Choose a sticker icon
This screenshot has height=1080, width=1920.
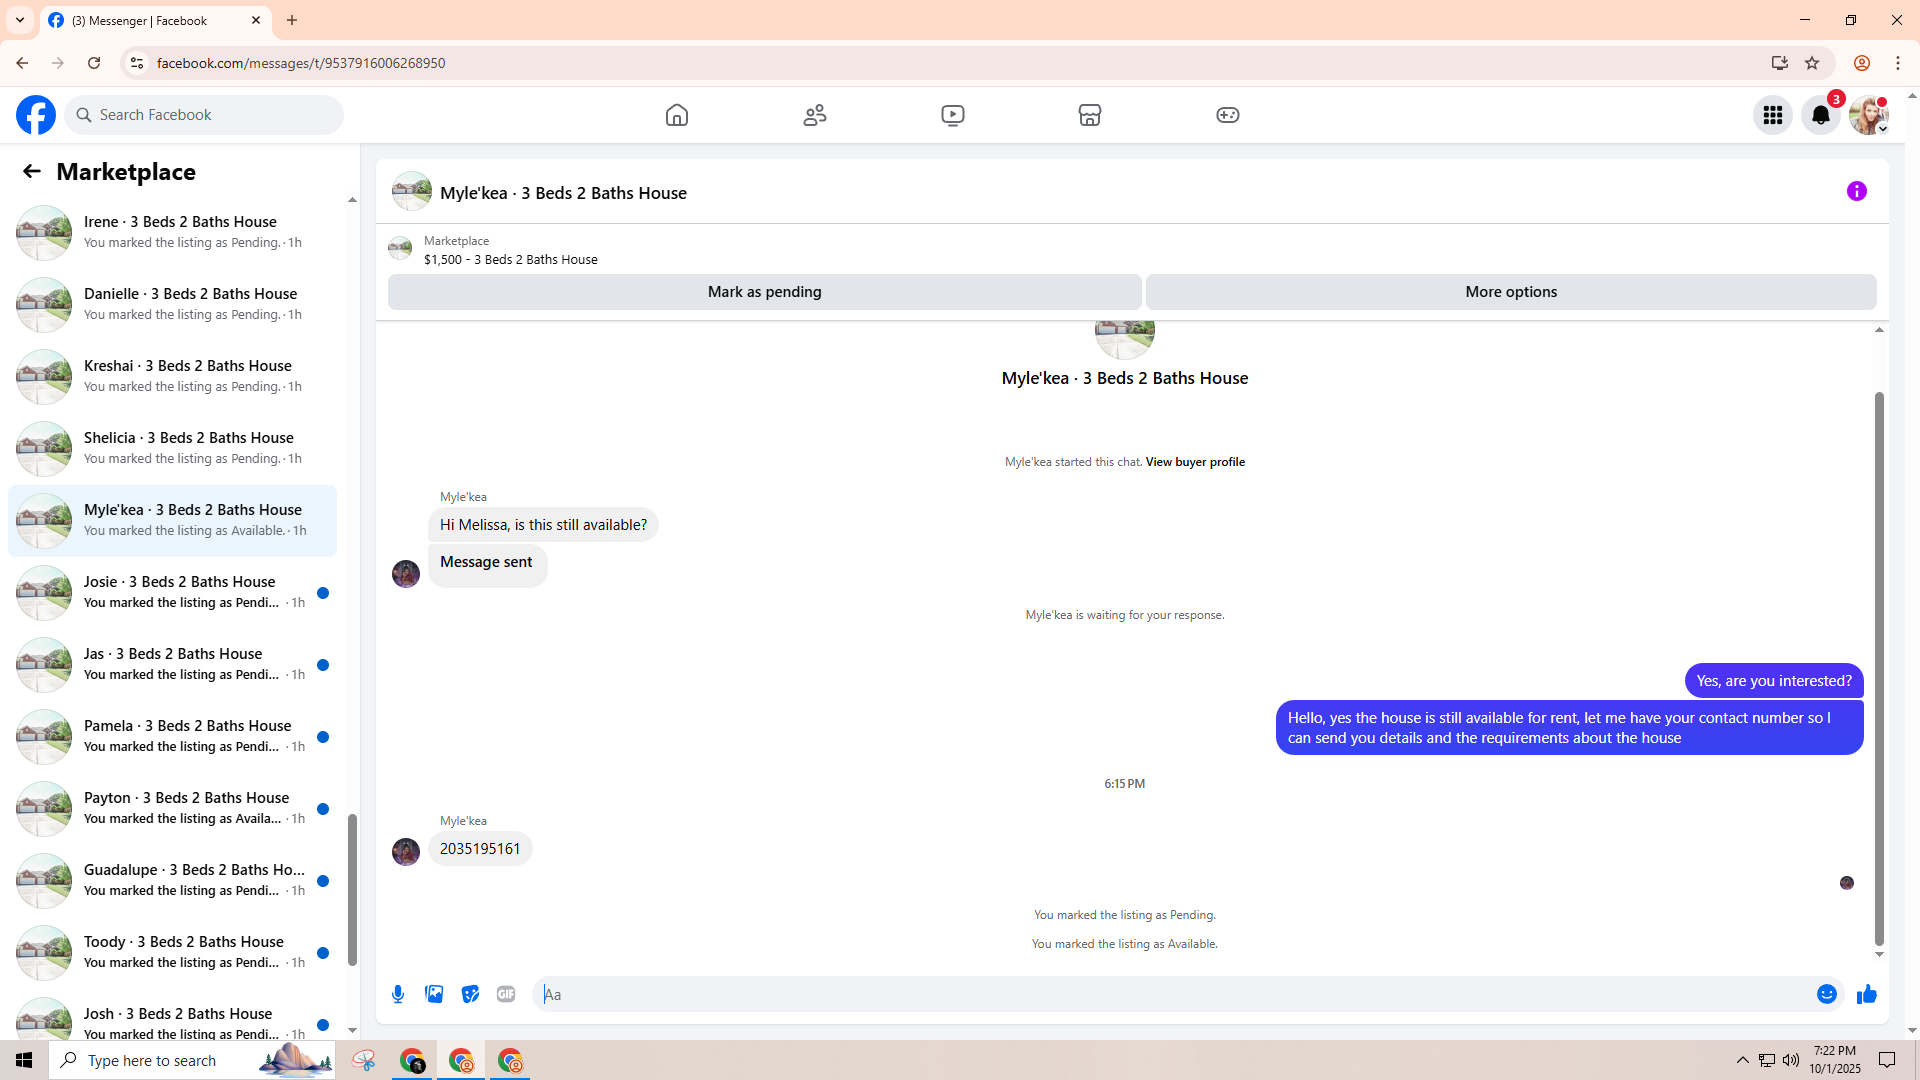(x=470, y=994)
